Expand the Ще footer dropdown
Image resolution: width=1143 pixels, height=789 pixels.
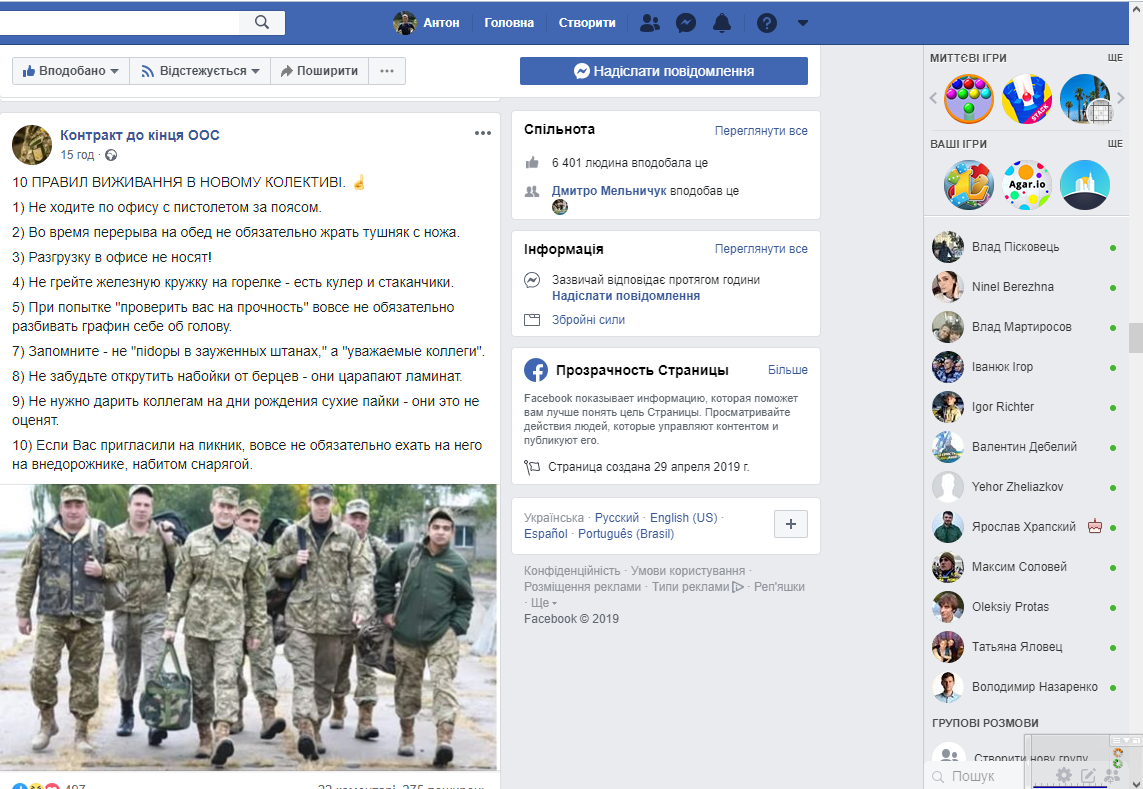[x=544, y=602]
